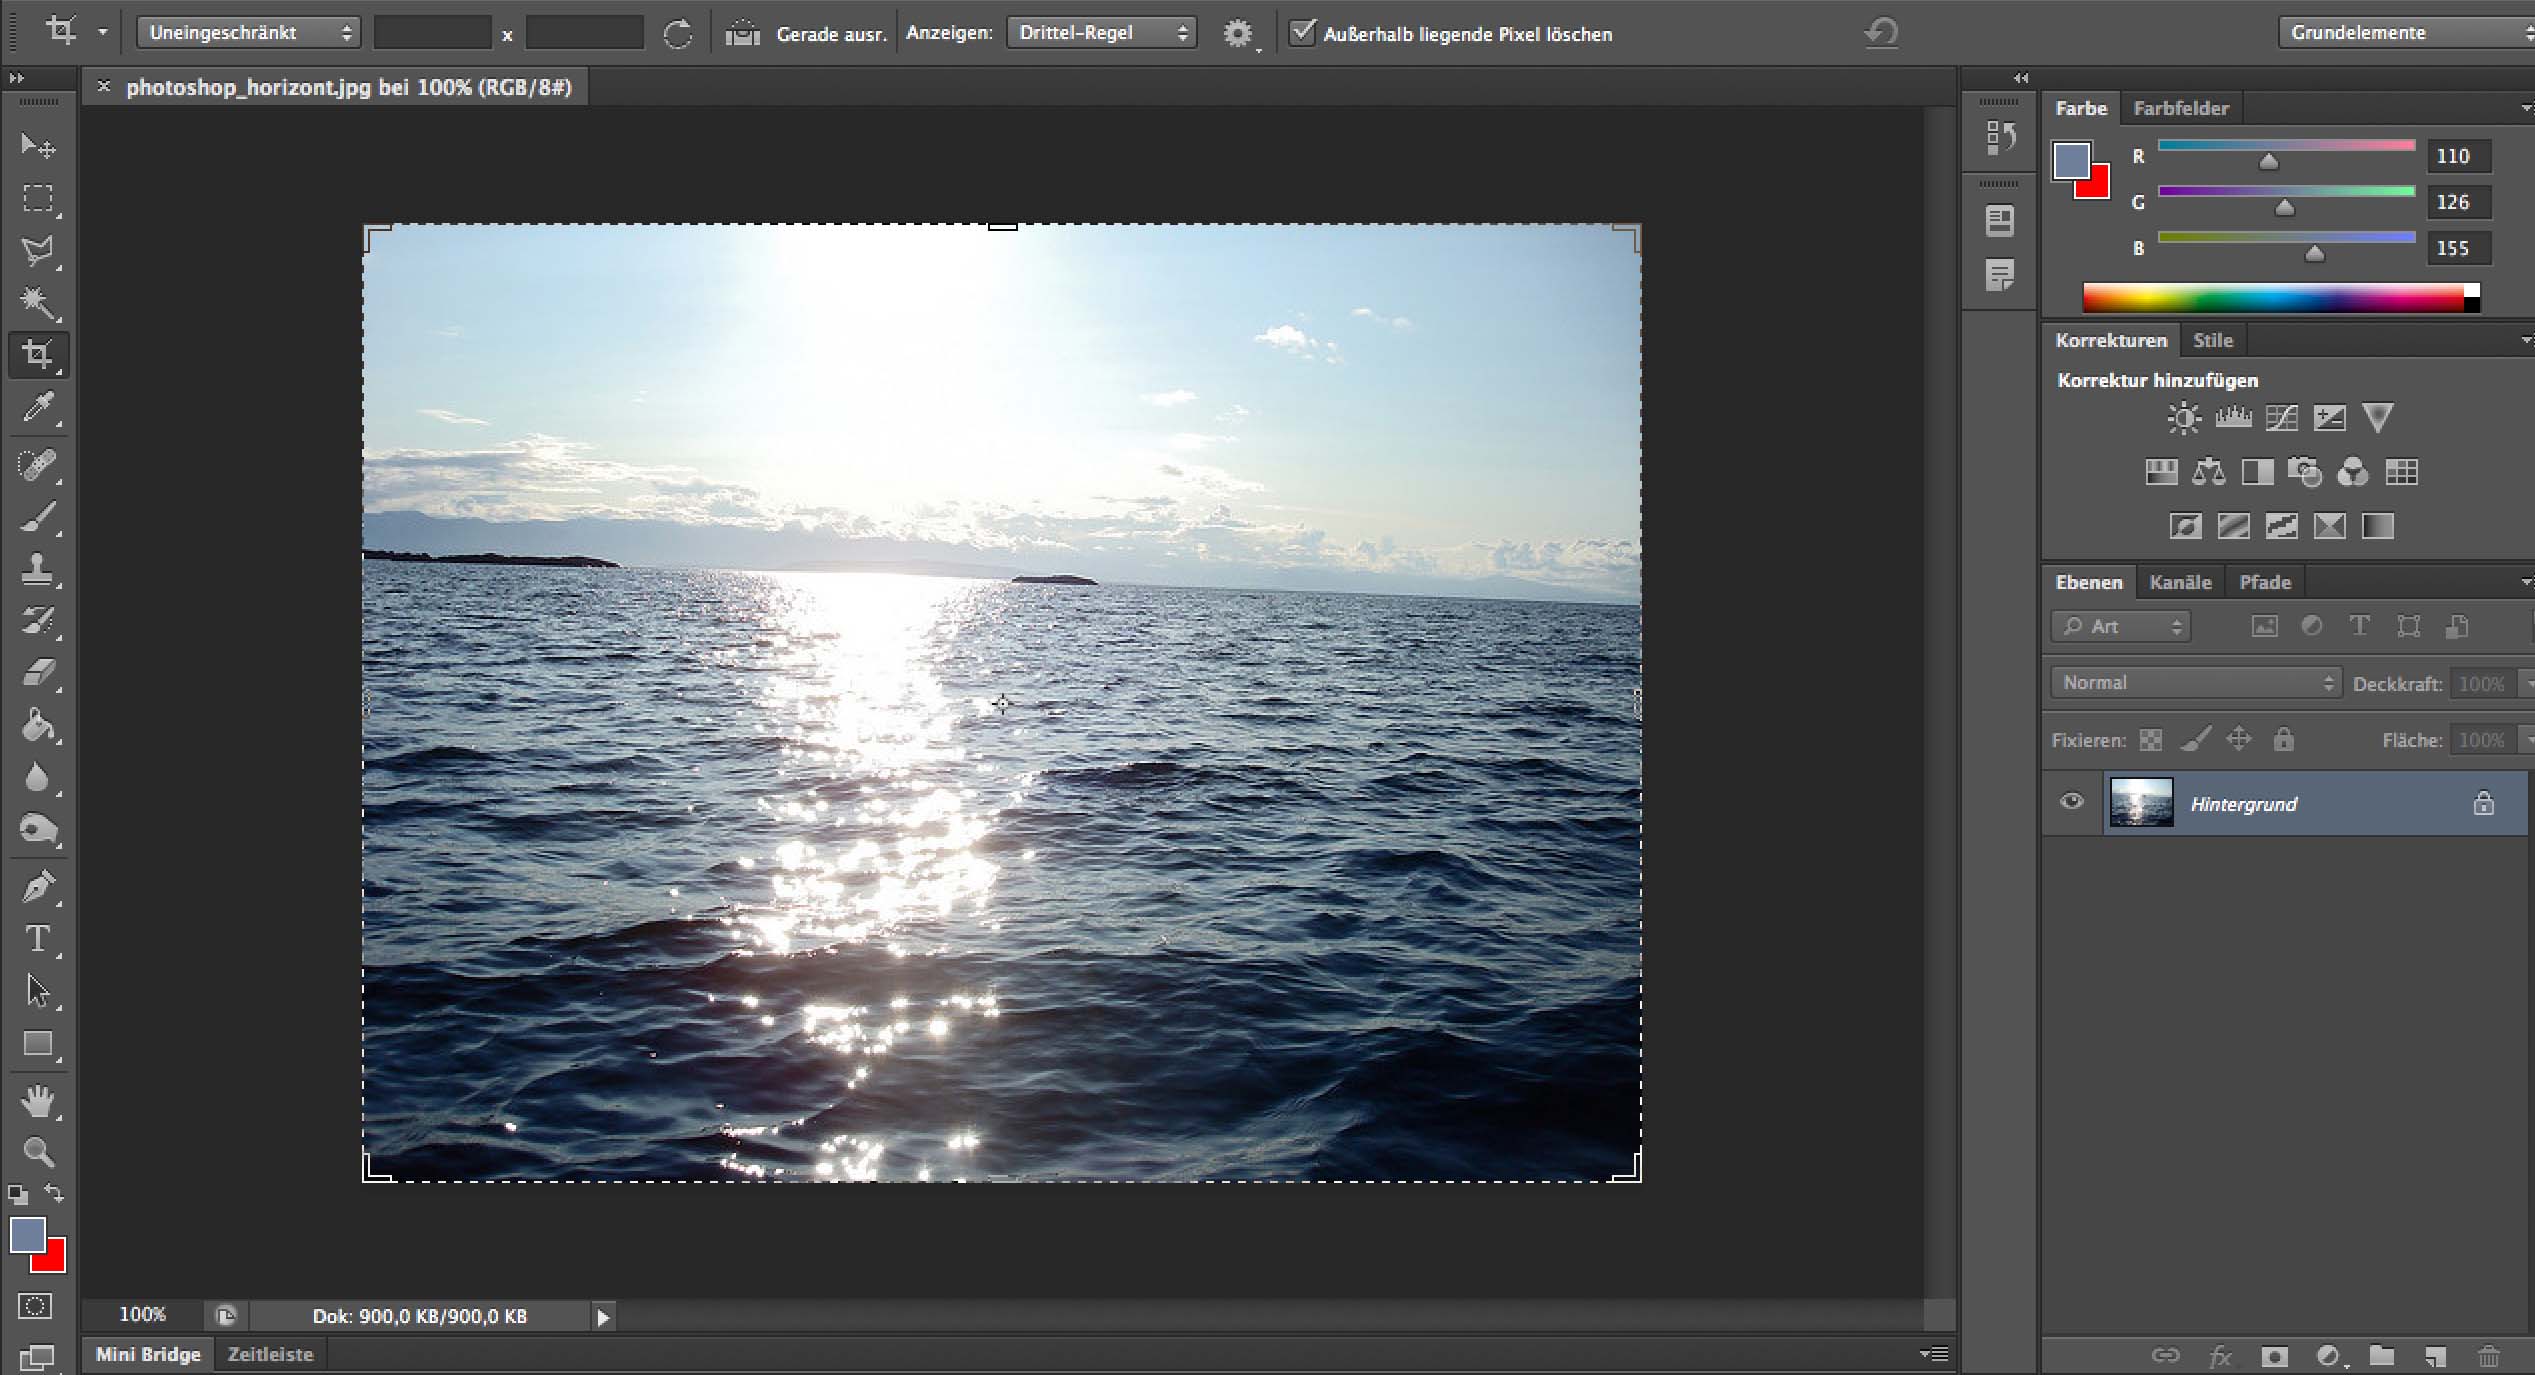Toggle Quick Mask mode icon
The height and width of the screenshot is (1375, 2535).
[x=36, y=1306]
